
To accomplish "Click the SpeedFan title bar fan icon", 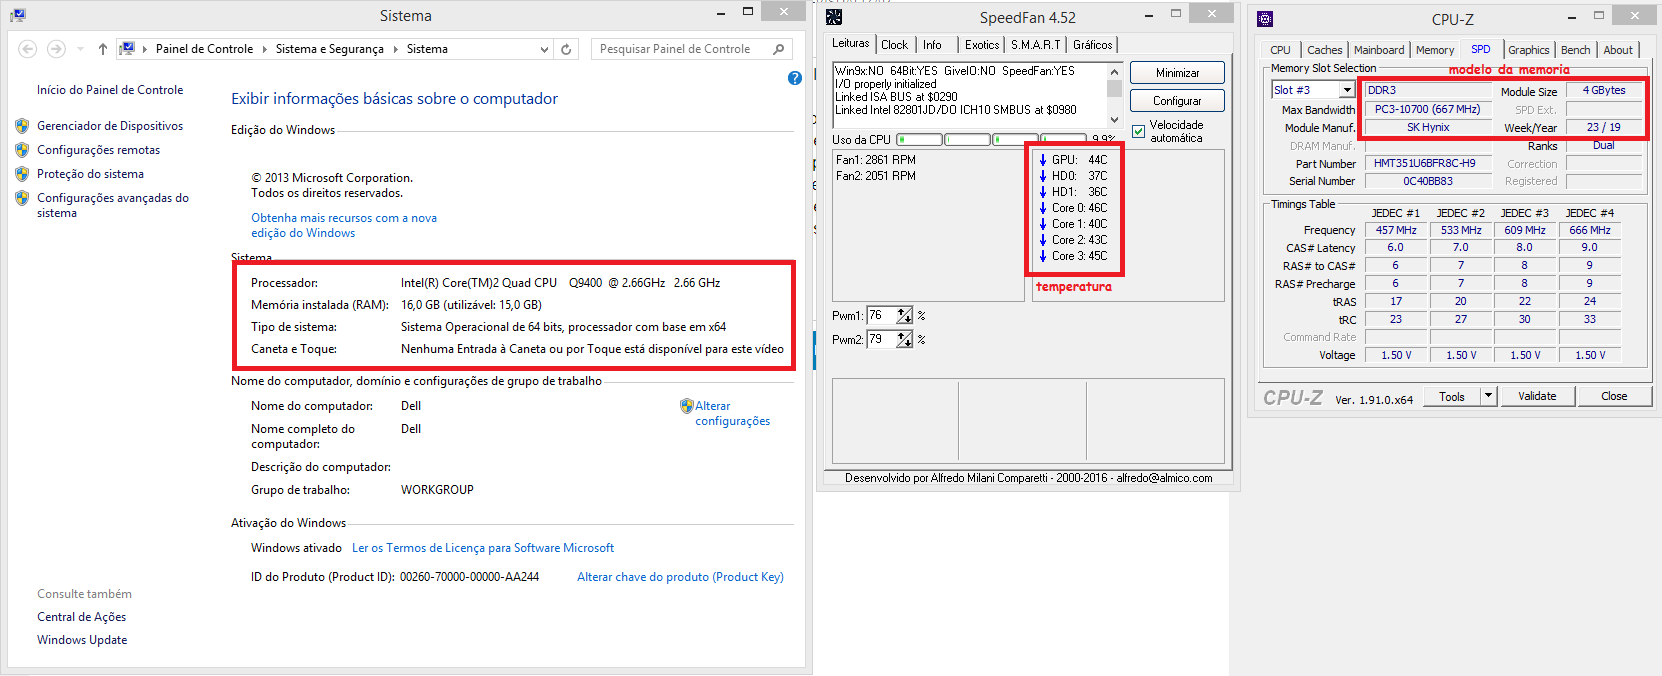I will (x=834, y=17).
